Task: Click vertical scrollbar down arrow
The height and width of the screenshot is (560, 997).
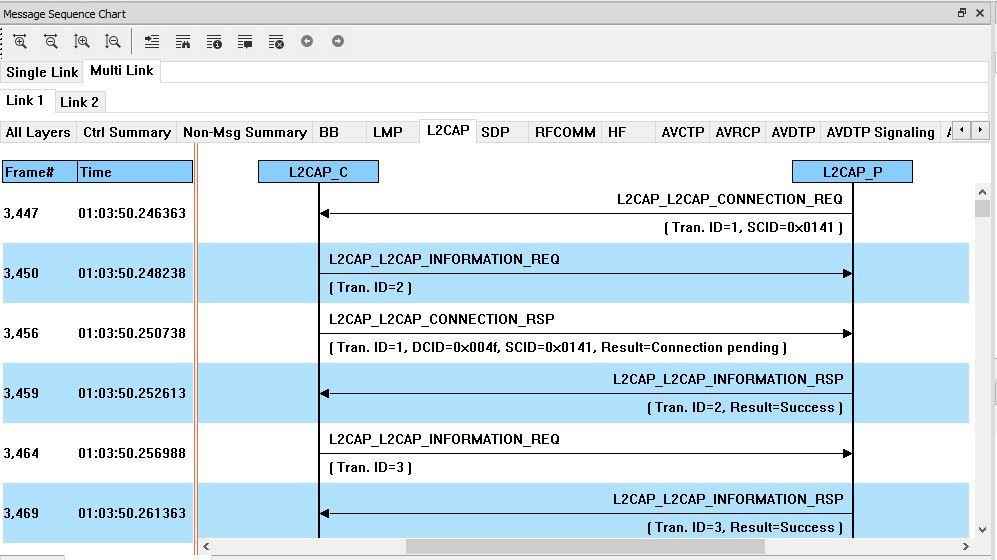Action: pos(982,529)
